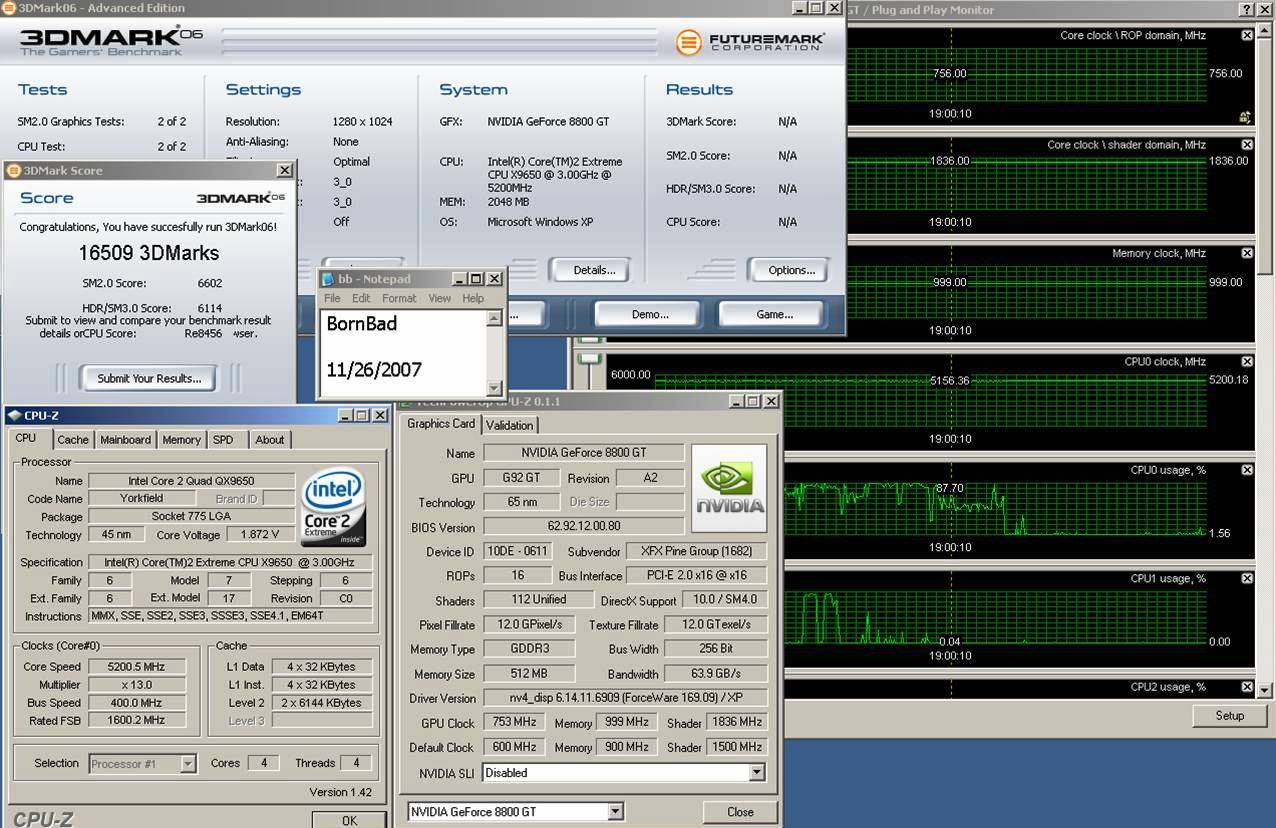Click the Bandwidth value 63.9 GB/s
The height and width of the screenshot is (828, 1276).
click(x=716, y=674)
